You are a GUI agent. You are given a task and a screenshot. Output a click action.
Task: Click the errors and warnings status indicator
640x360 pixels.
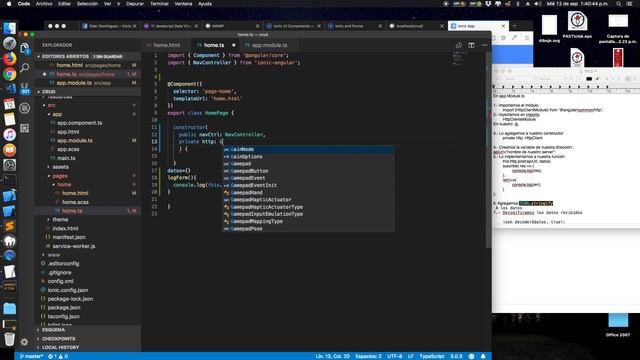58,356
